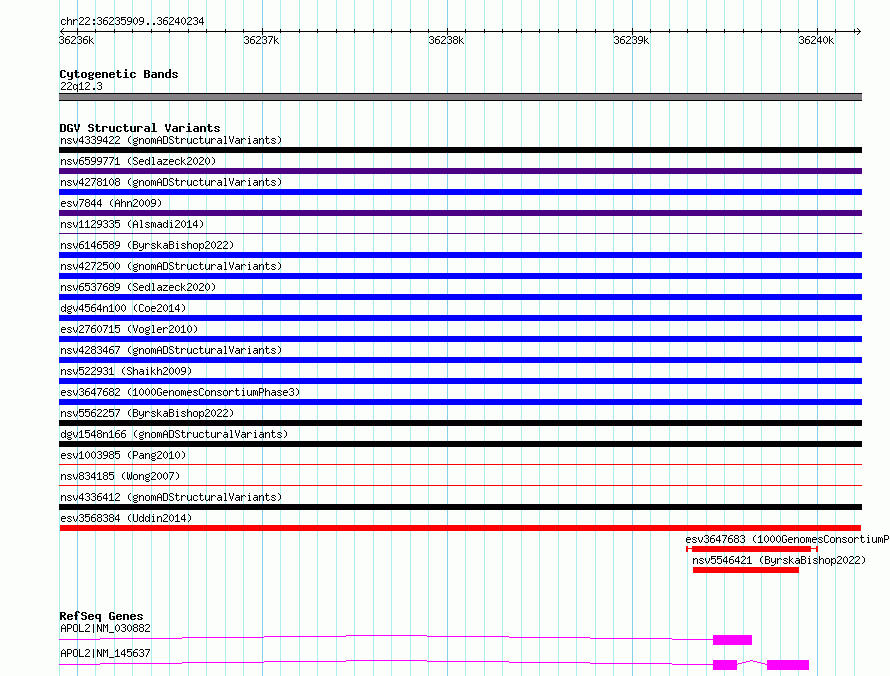The width and height of the screenshot is (890, 676).
Task: Select the short red nsv5546421 variant bar
Action: [x=745, y=570]
